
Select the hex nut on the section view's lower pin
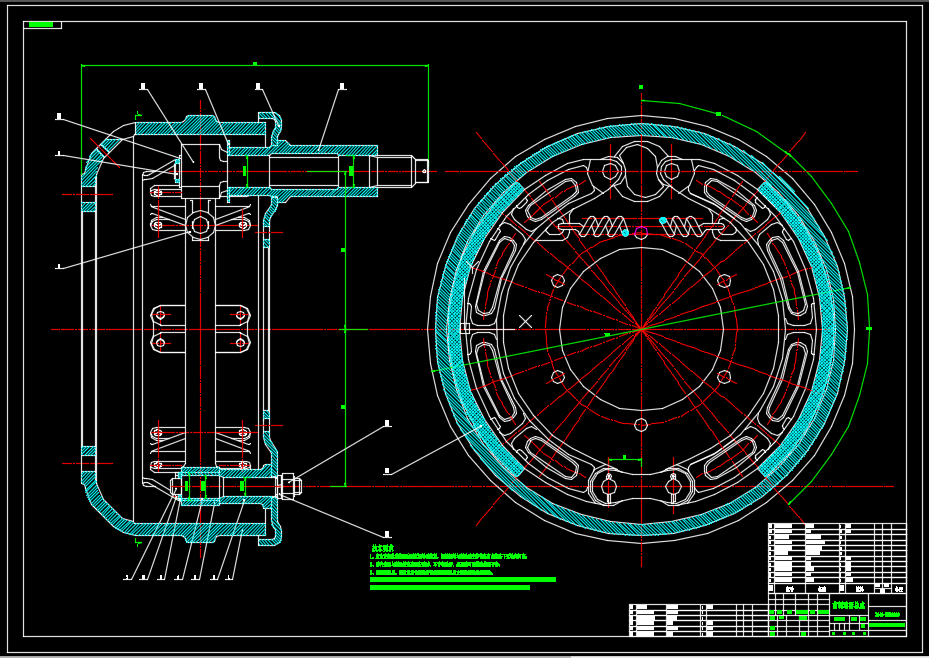[x=287, y=486]
